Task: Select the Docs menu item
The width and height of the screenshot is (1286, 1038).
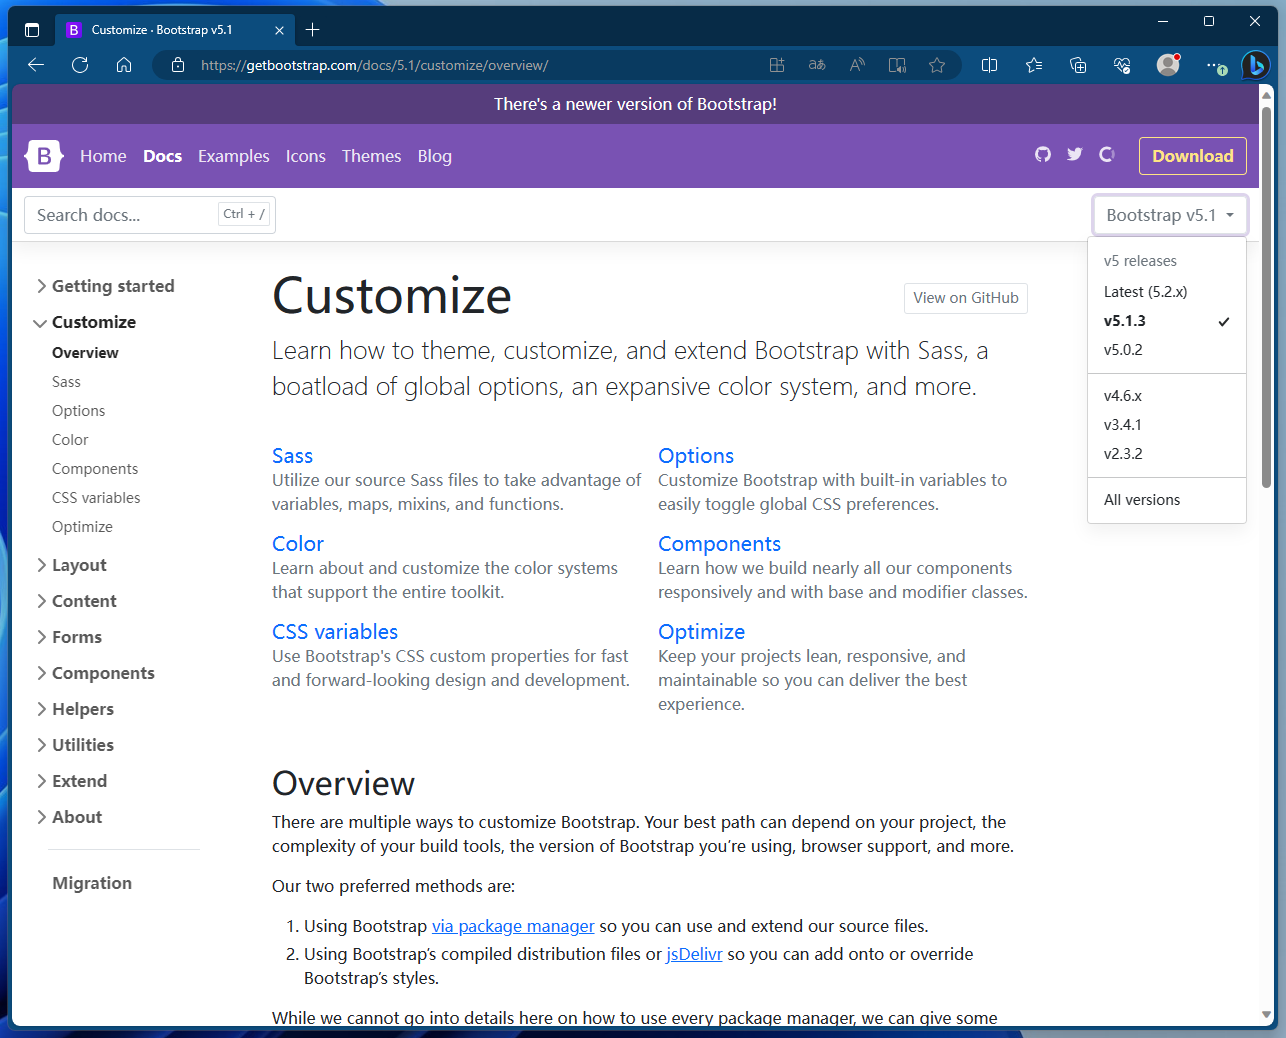Action: (x=162, y=156)
